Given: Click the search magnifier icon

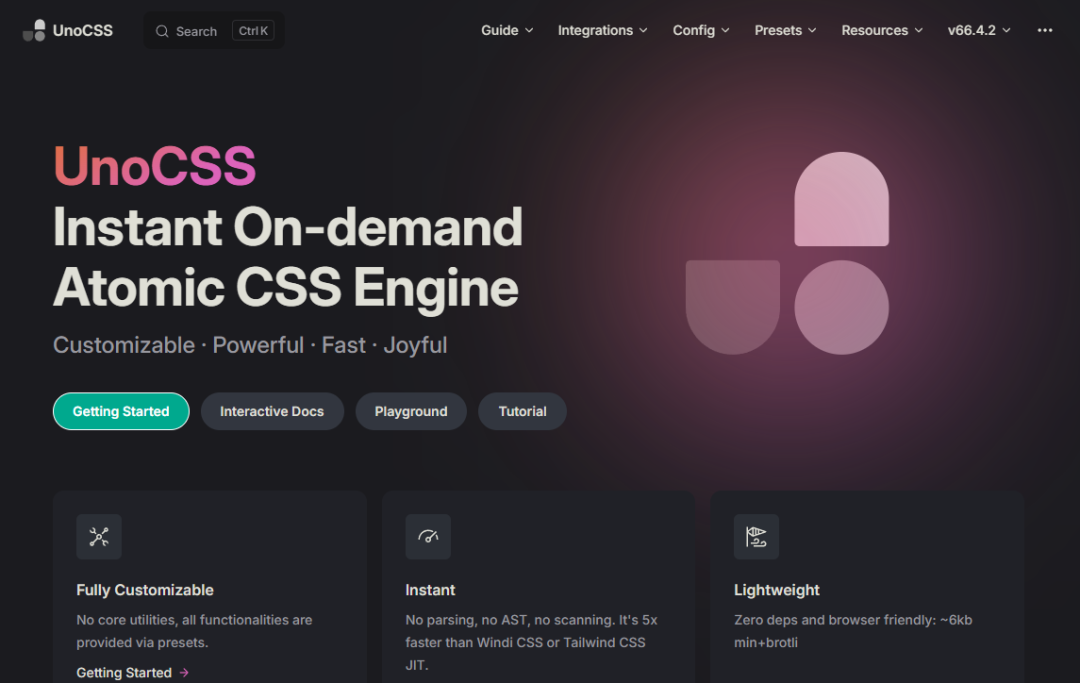Looking at the screenshot, I should tap(162, 31).
